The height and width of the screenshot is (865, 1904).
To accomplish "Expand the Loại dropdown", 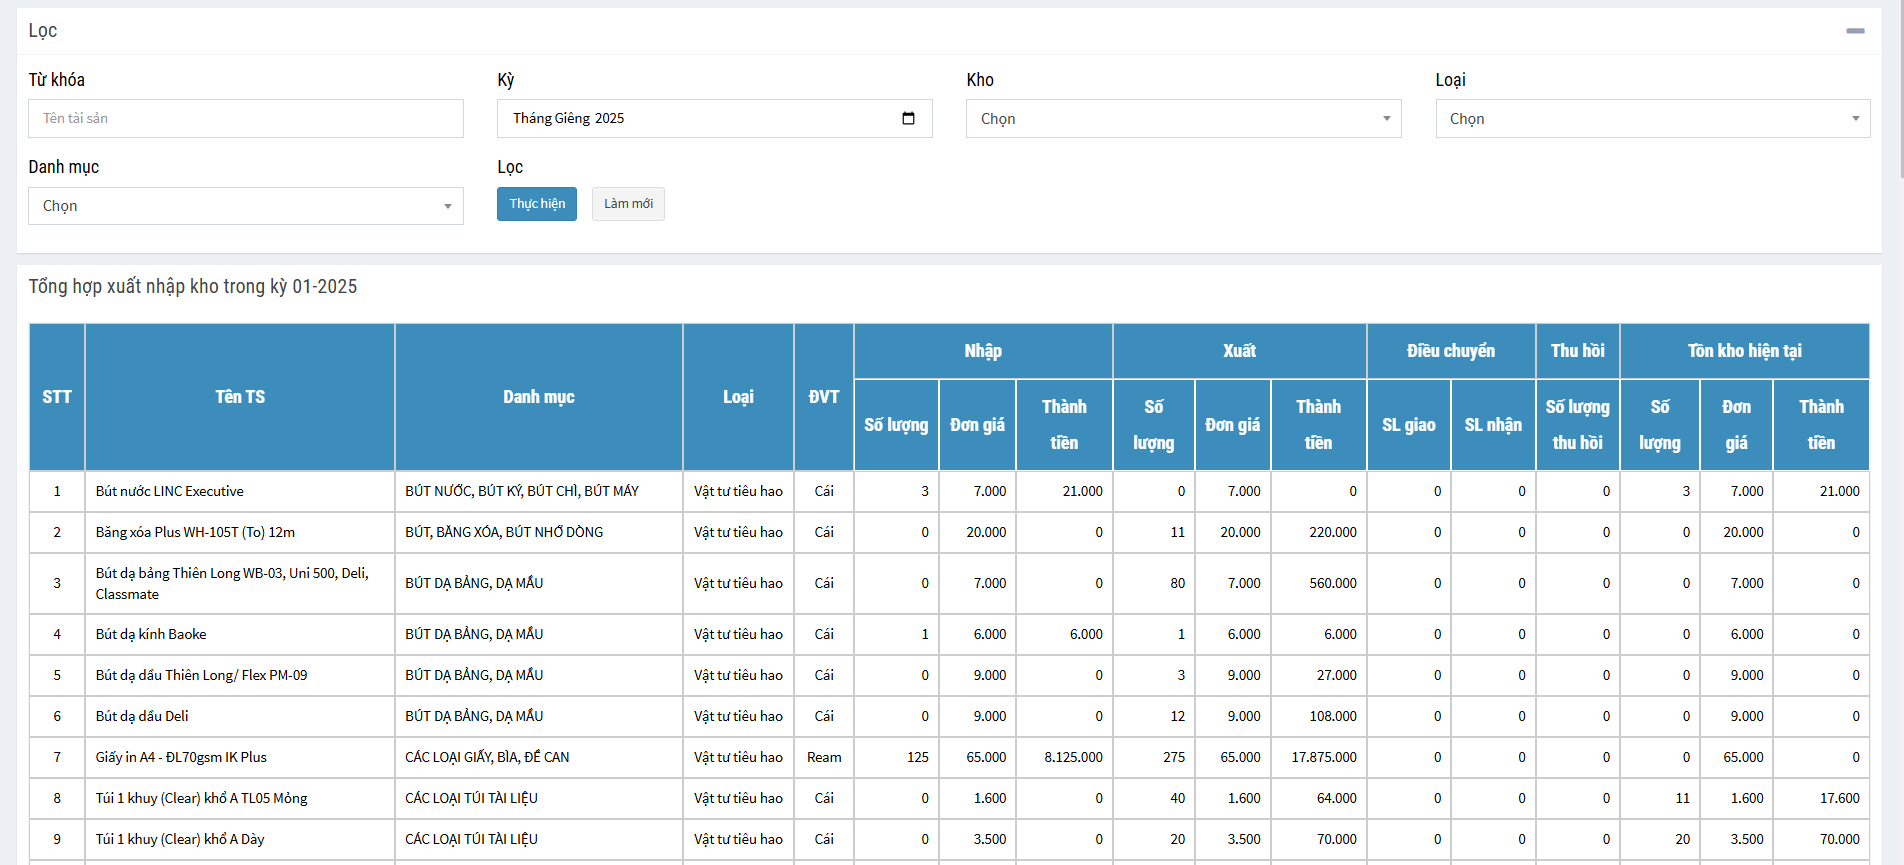I will (x=1652, y=118).
